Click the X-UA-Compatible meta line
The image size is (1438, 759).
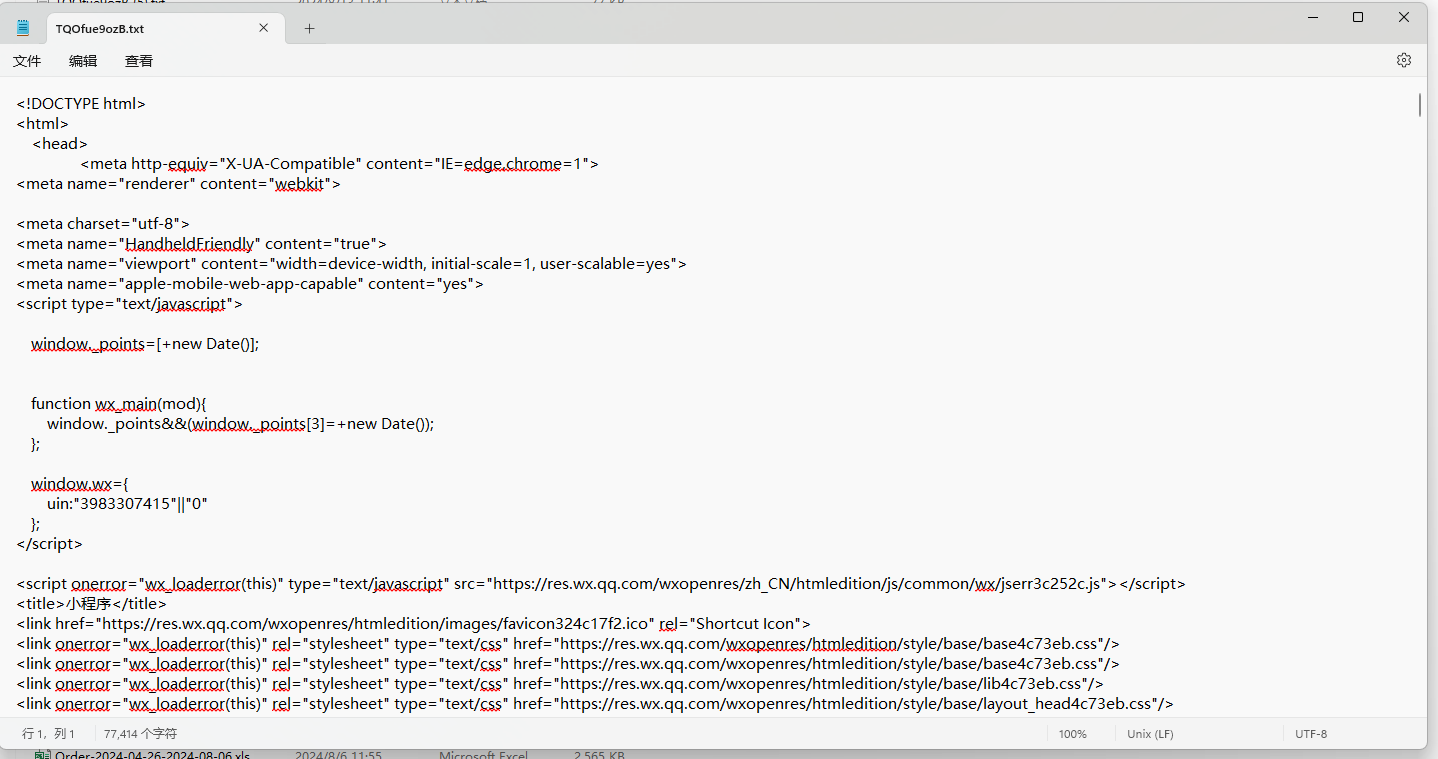coord(339,163)
